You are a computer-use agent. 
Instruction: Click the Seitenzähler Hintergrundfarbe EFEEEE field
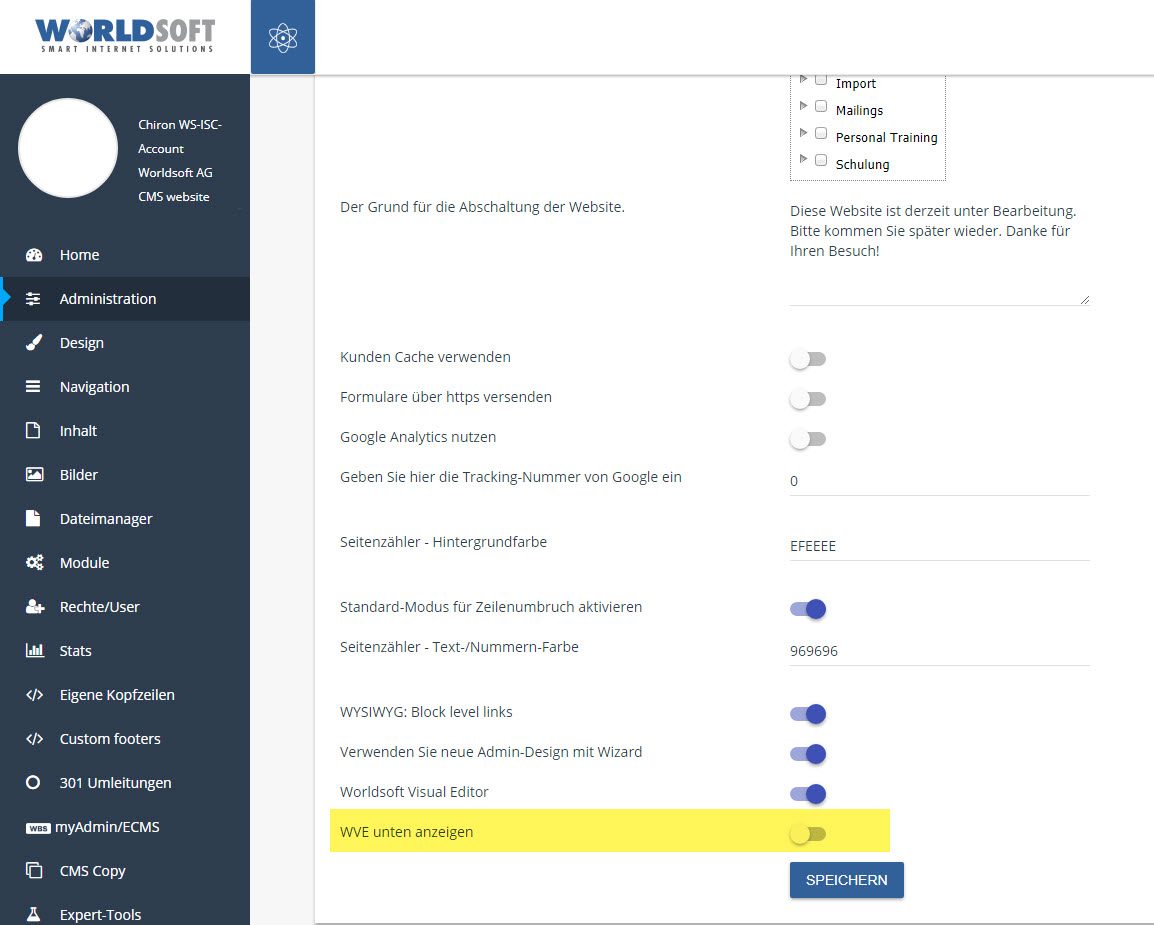938,546
